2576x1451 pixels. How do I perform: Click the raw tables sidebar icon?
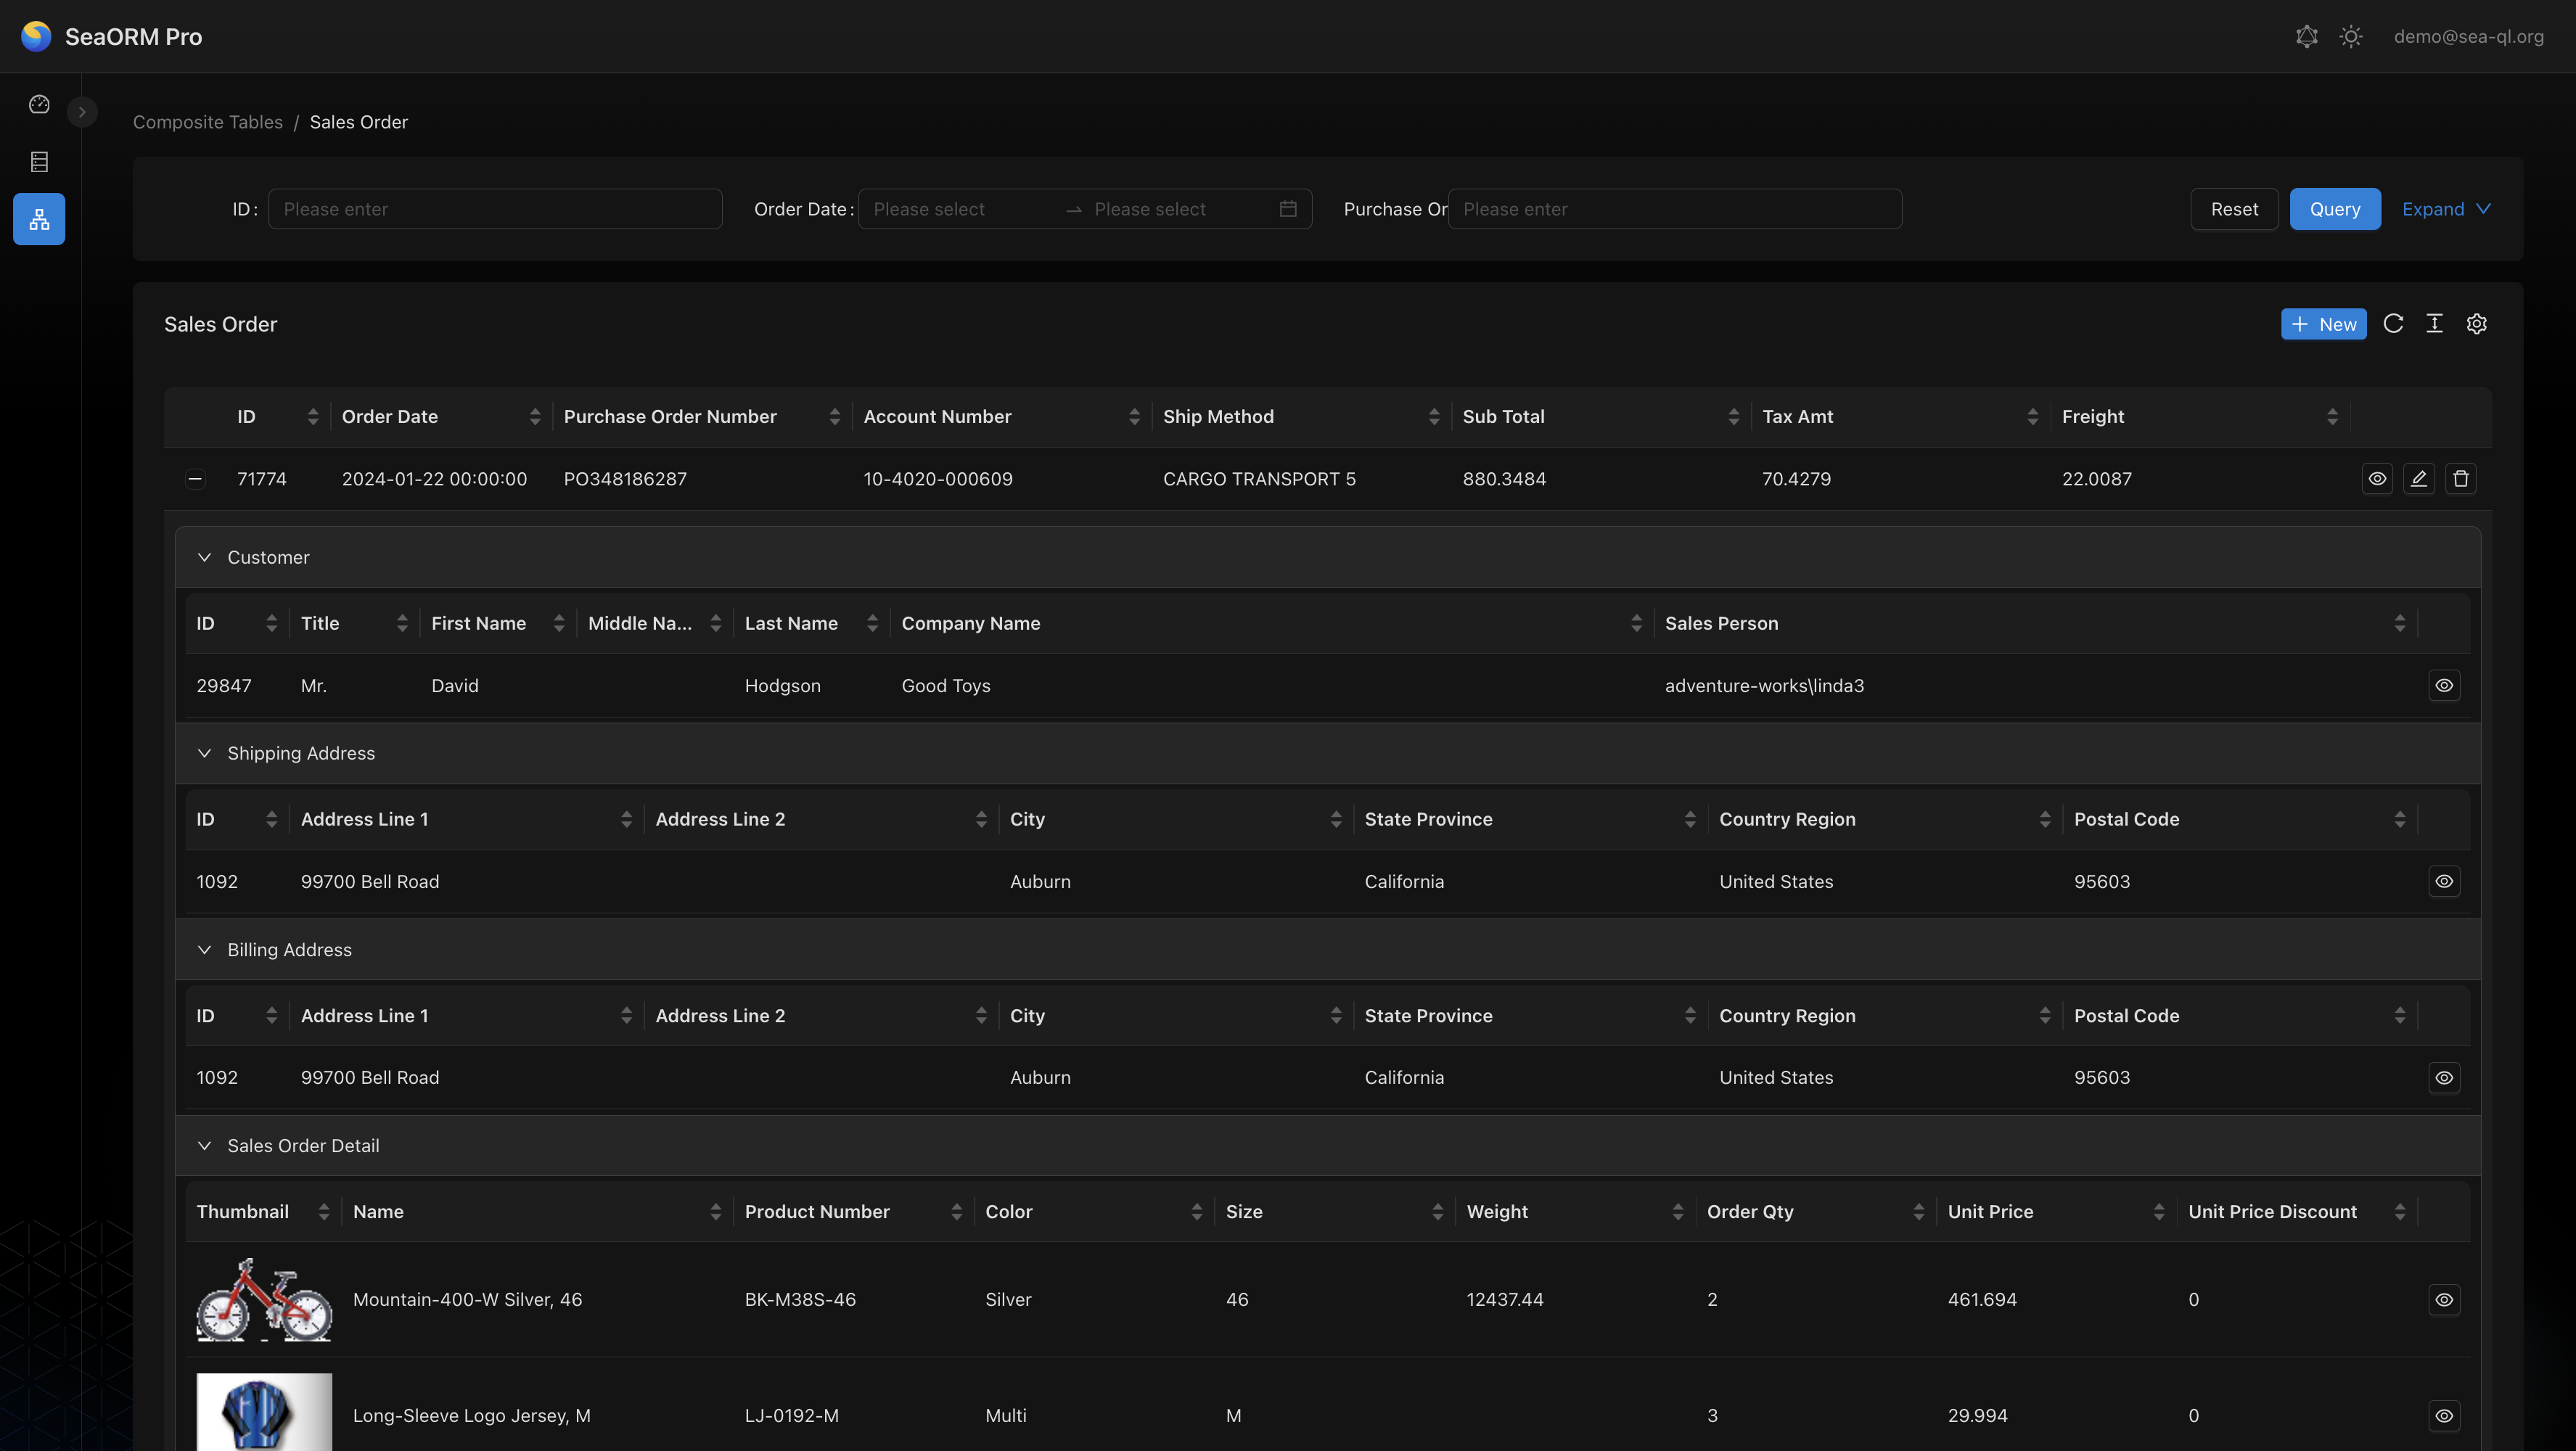pyautogui.click(x=39, y=161)
